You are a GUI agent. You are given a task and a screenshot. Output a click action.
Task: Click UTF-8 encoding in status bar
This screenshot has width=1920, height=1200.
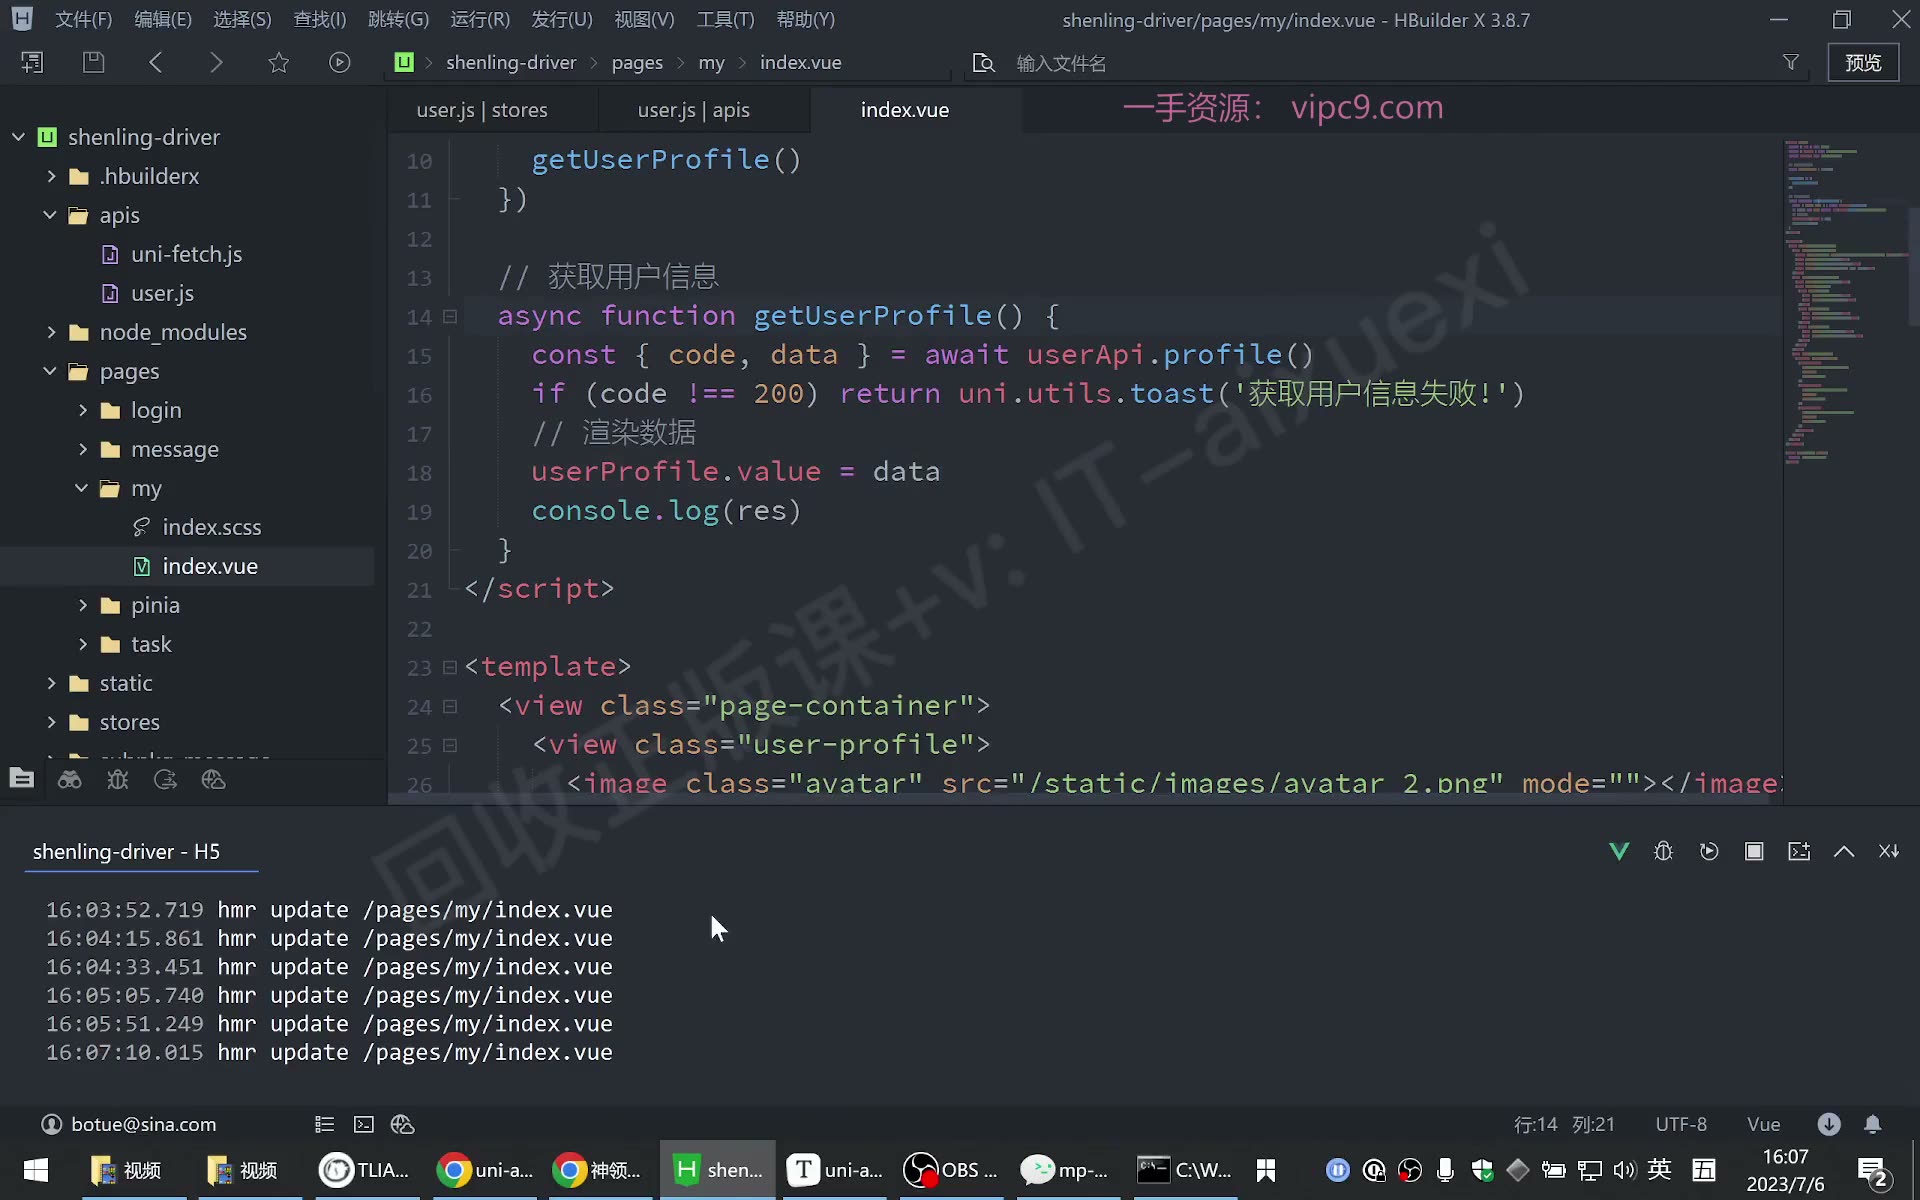(x=1681, y=1124)
